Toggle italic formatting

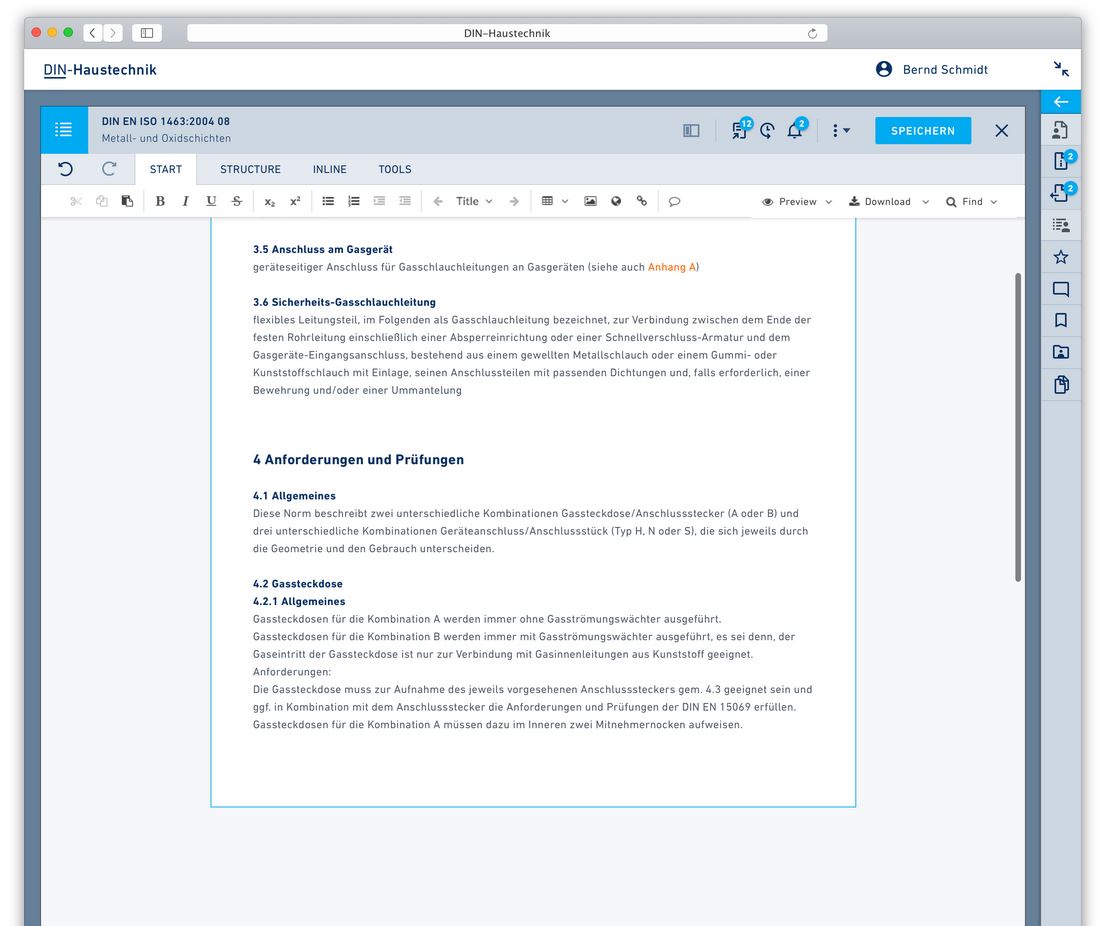click(x=185, y=201)
